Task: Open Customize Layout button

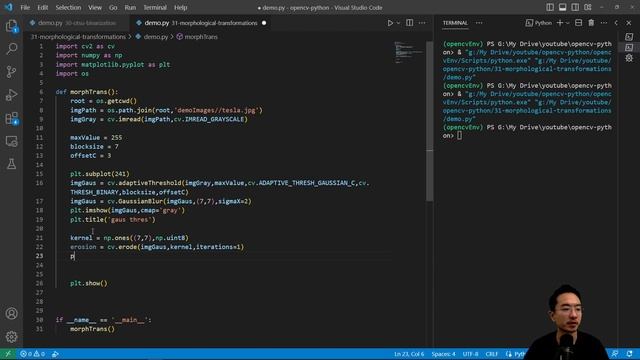Action: (588, 7)
